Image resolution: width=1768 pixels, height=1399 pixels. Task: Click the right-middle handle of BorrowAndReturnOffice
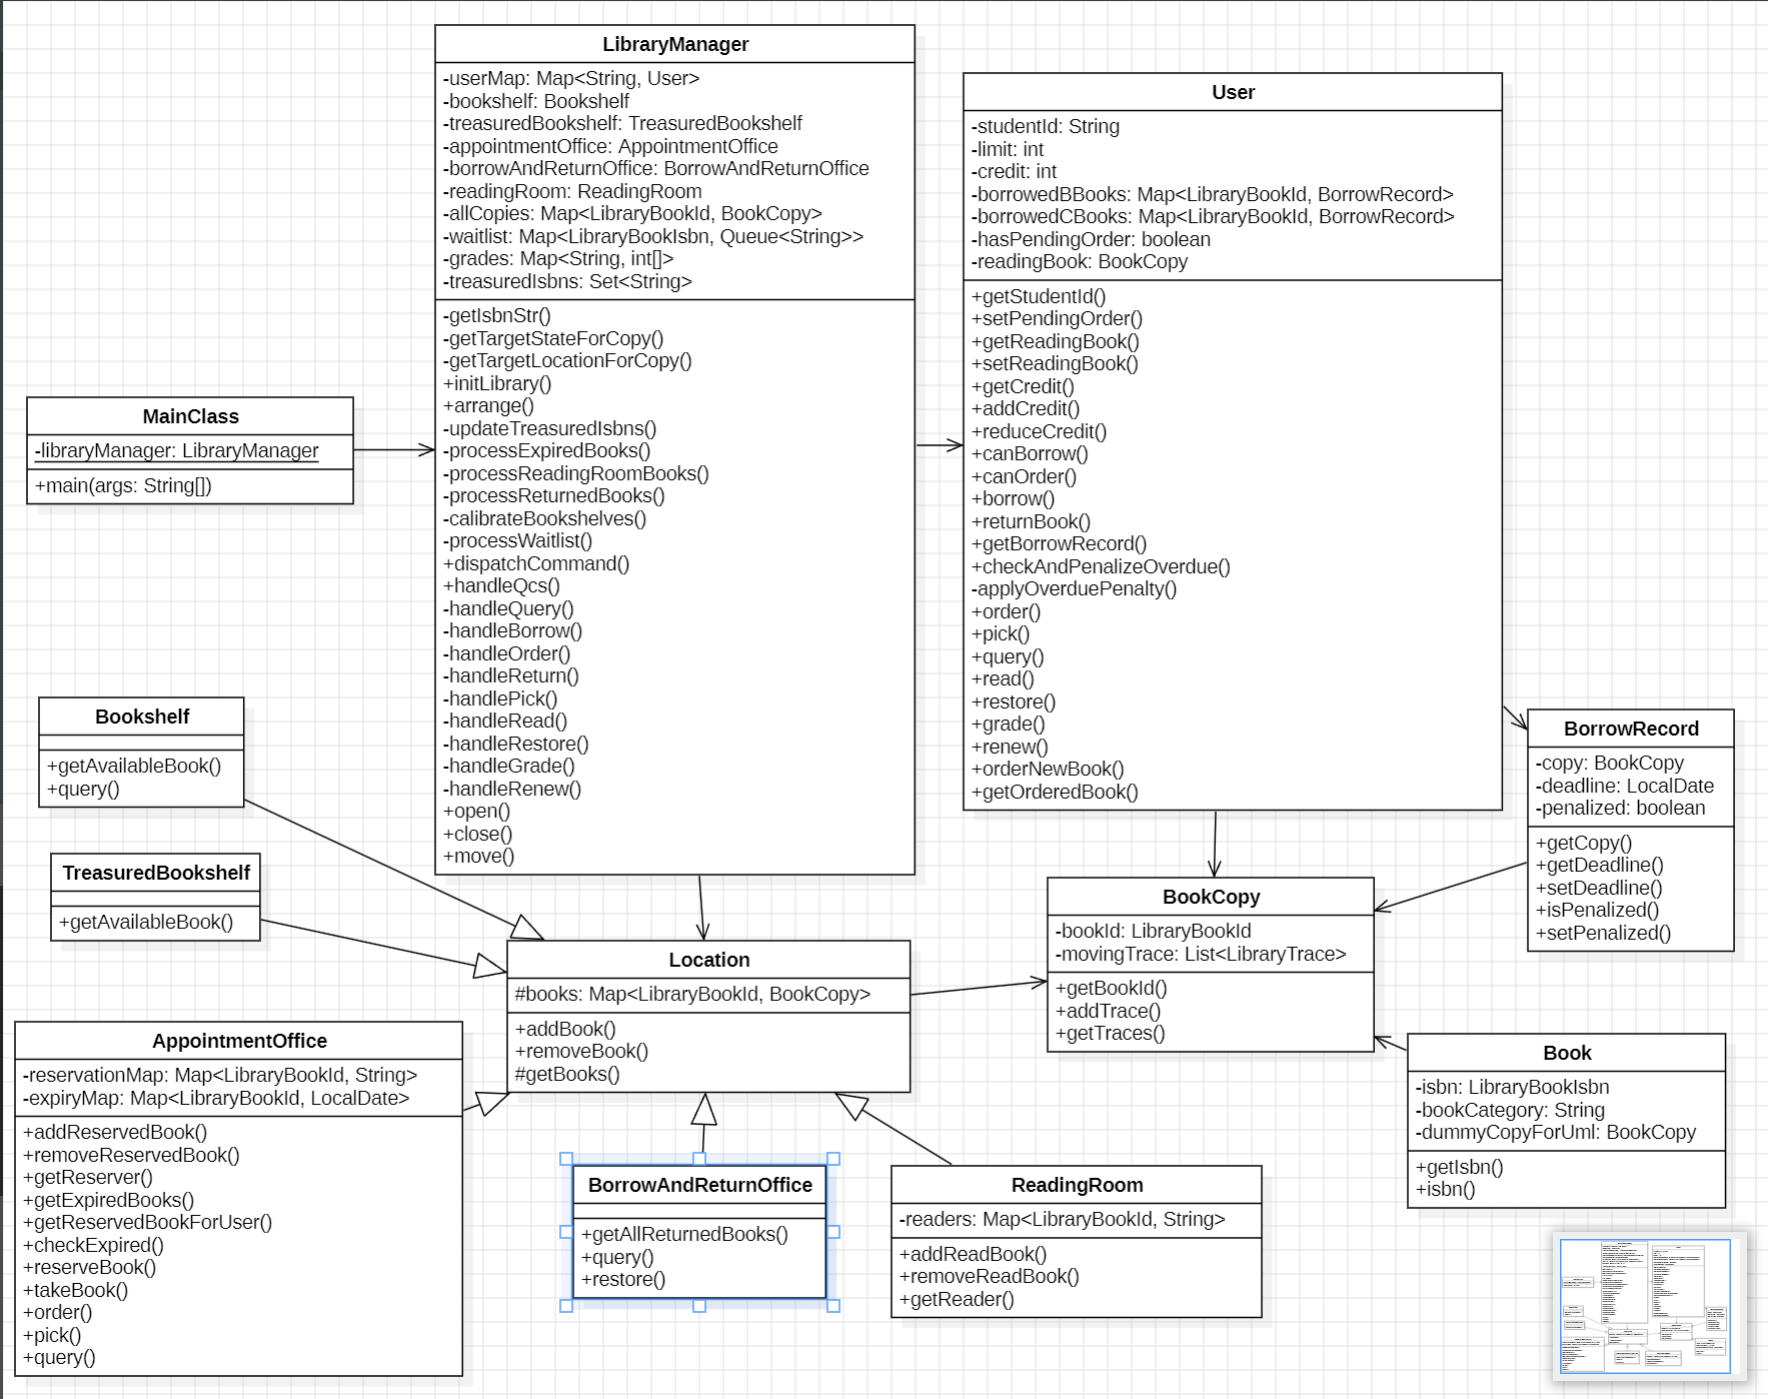point(833,1232)
